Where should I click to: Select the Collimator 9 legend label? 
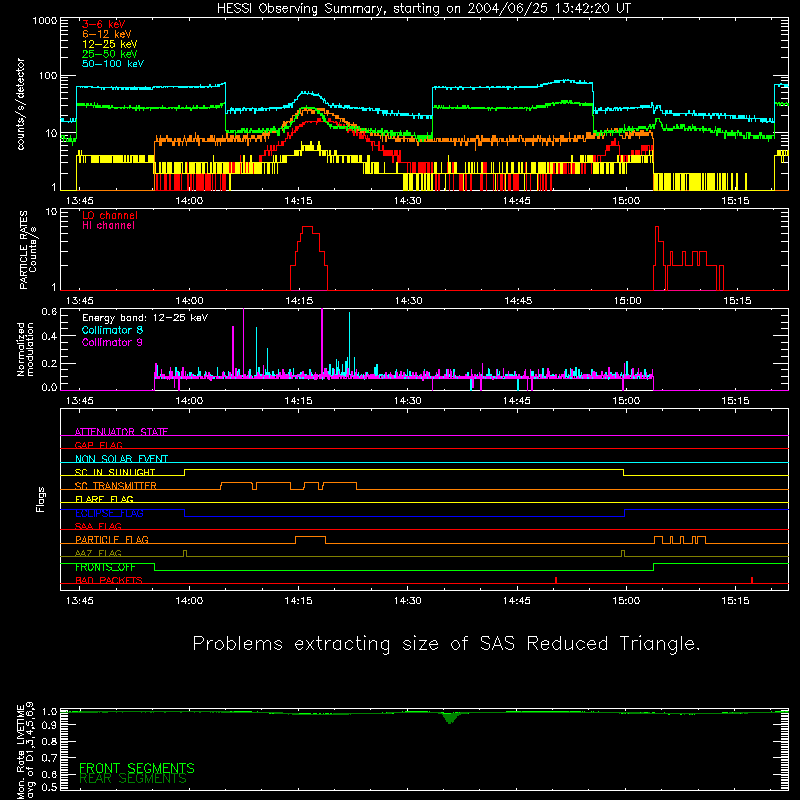tap(112, 342)
